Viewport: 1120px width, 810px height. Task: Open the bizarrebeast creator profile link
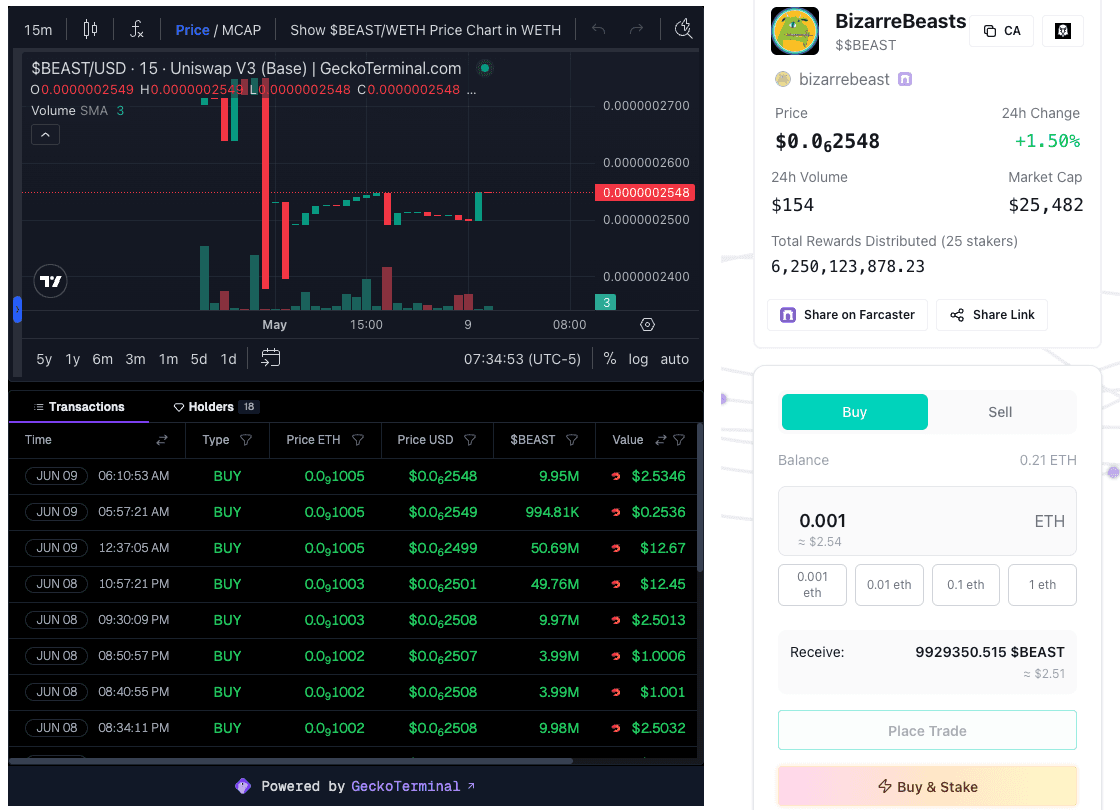tap(844, 79)
